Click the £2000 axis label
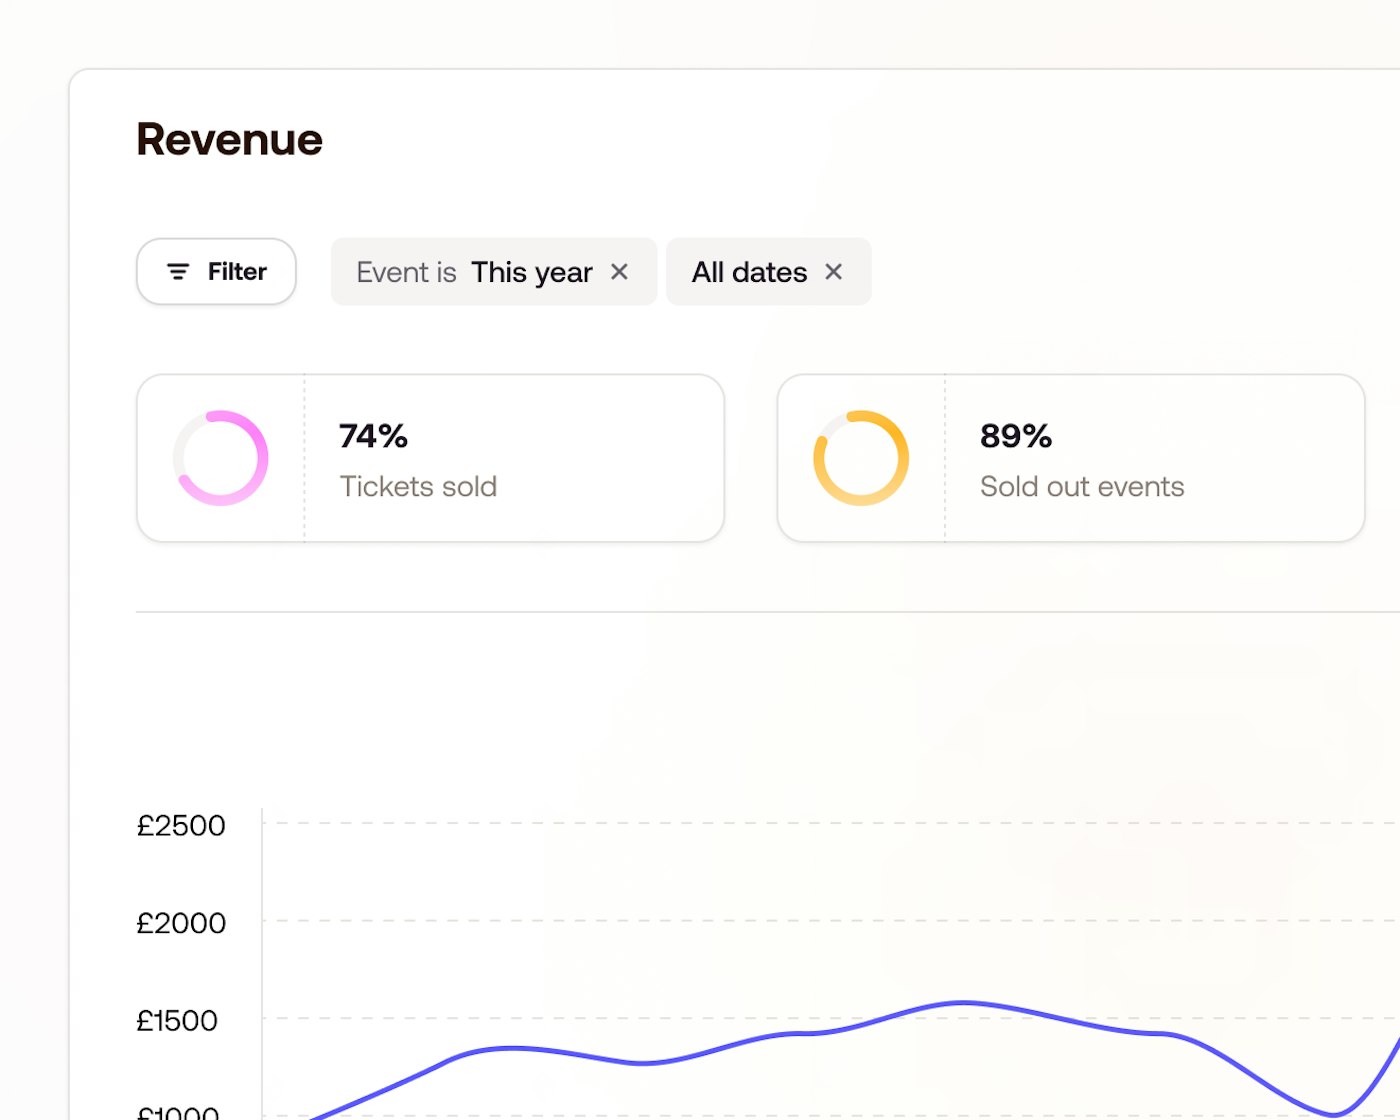 tap(181, 922)
